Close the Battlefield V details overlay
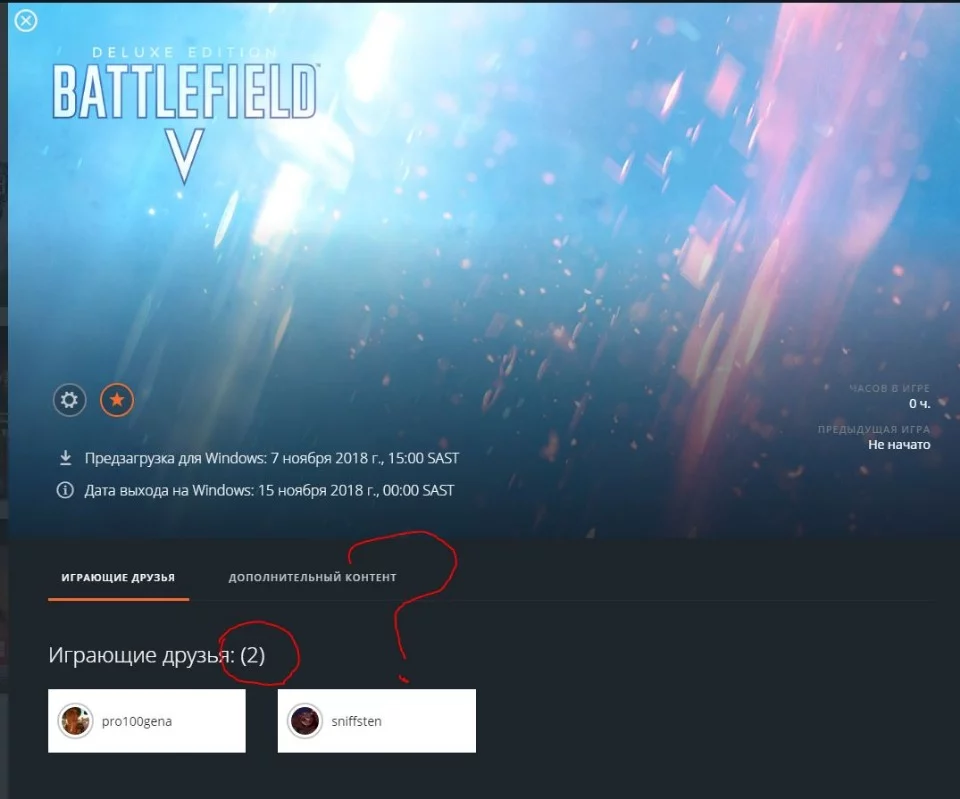The width and height of the screenshot is (960, 799). click(26, 21)
